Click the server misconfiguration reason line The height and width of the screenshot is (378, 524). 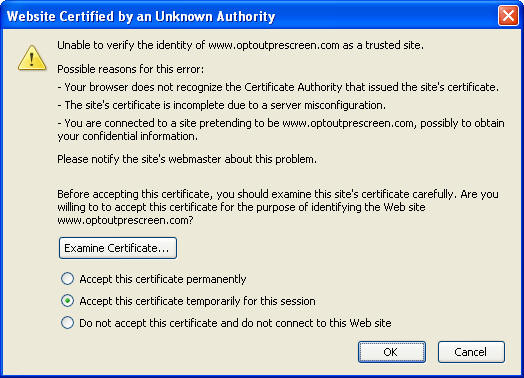click(222, 105)
